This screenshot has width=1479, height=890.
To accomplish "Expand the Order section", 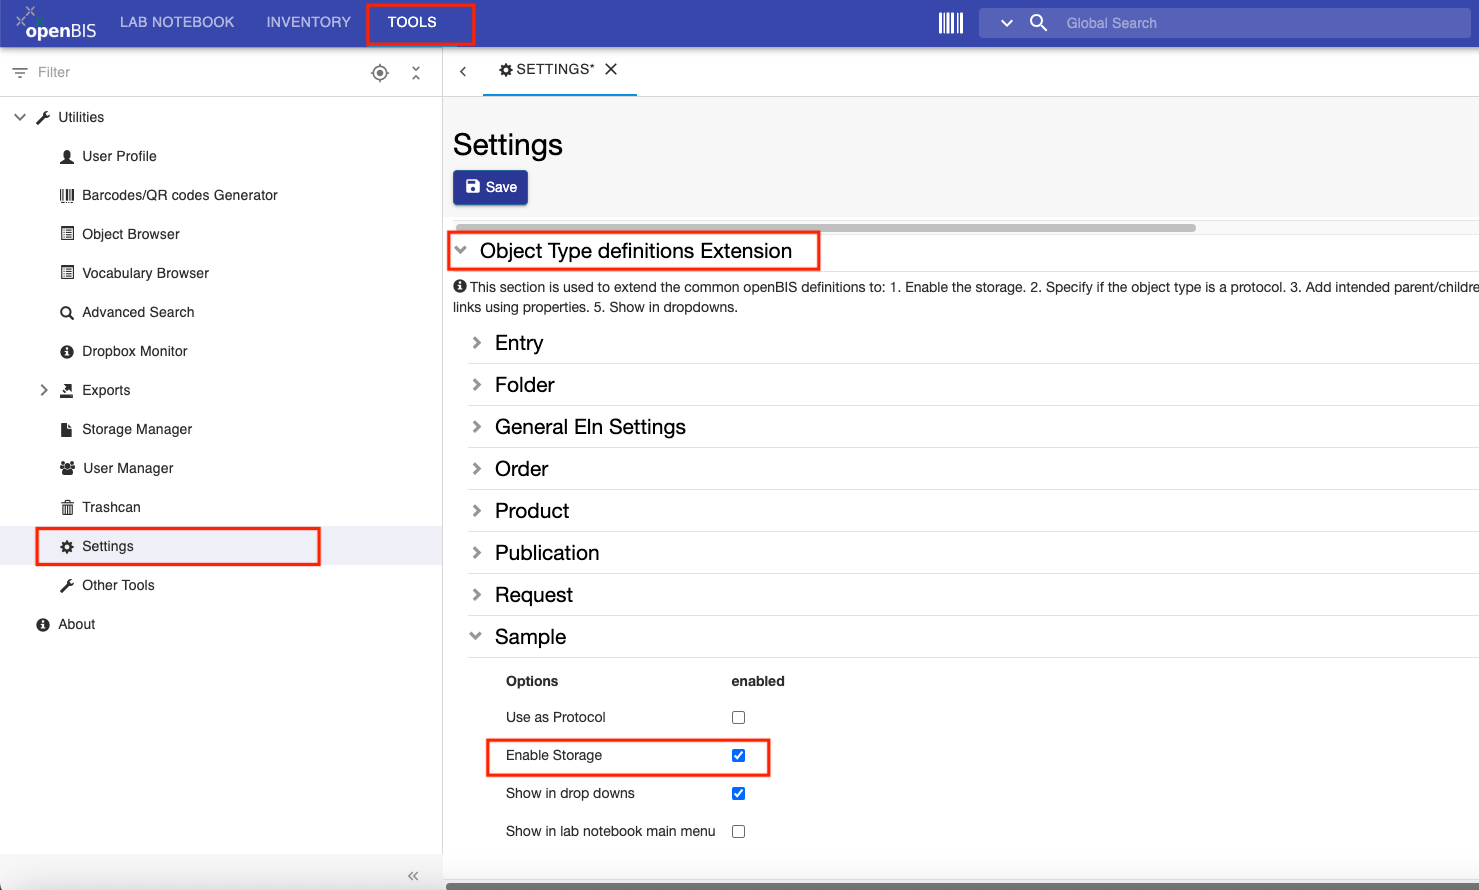I will point(477,468).
